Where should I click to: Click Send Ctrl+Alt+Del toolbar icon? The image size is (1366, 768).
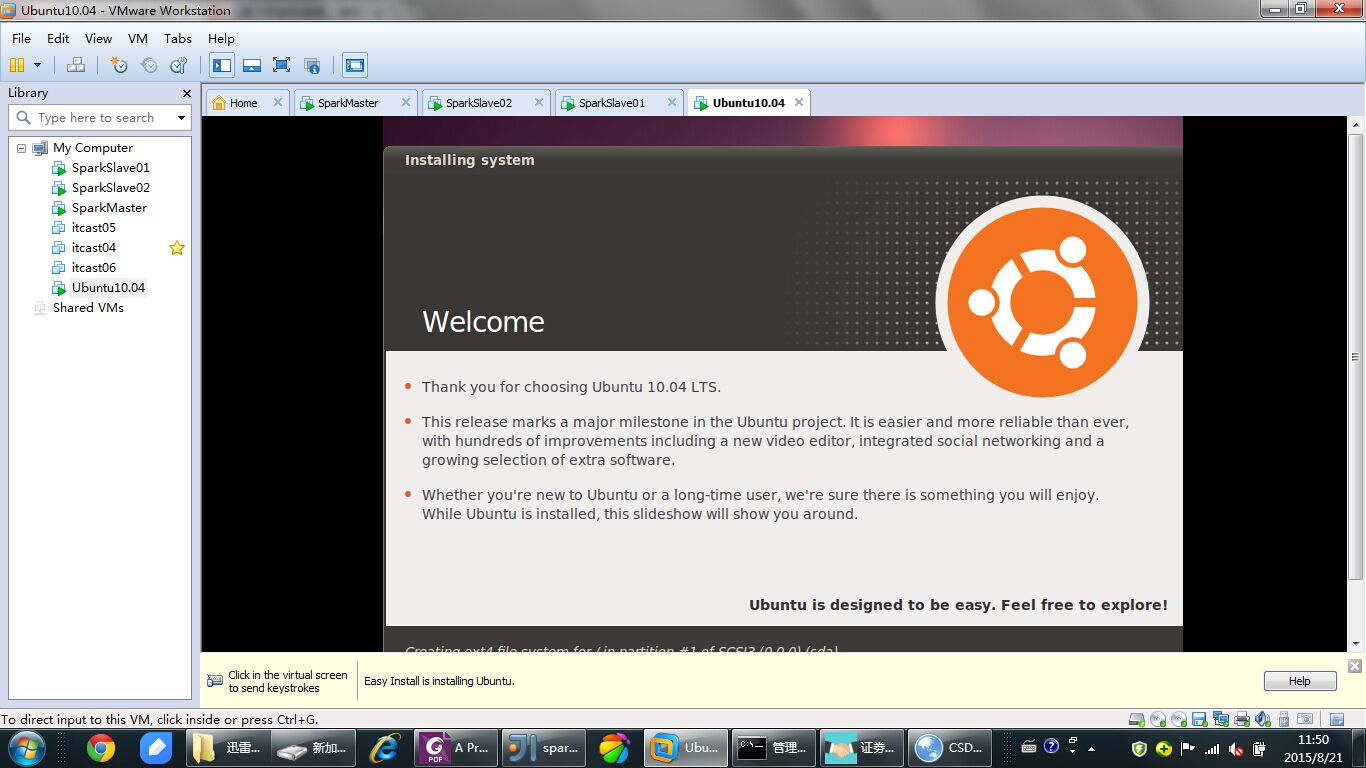click(x=76, y=65)
